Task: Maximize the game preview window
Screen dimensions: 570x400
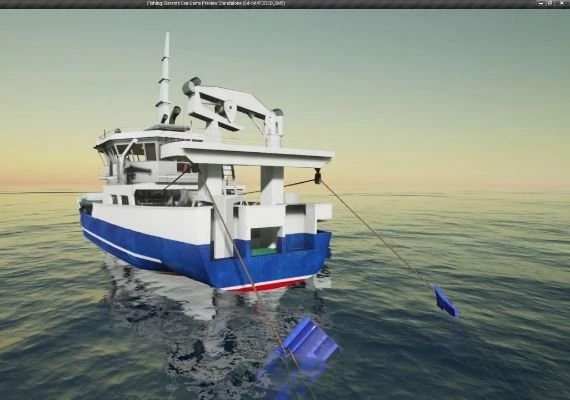Action: [550, 3]
